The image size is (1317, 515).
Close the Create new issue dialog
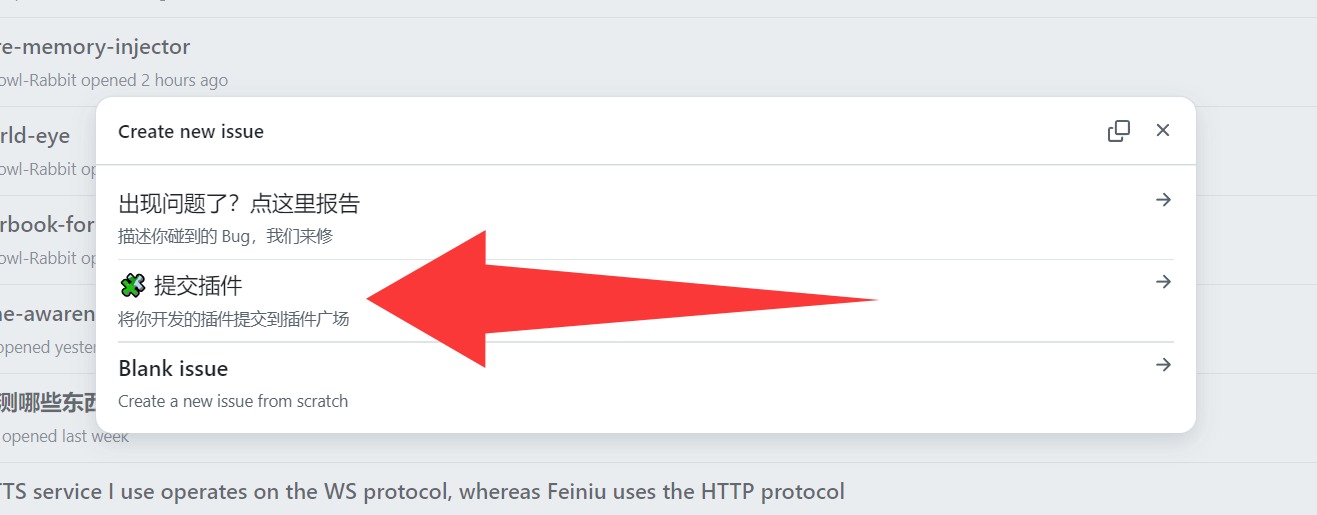[1162, 131]
